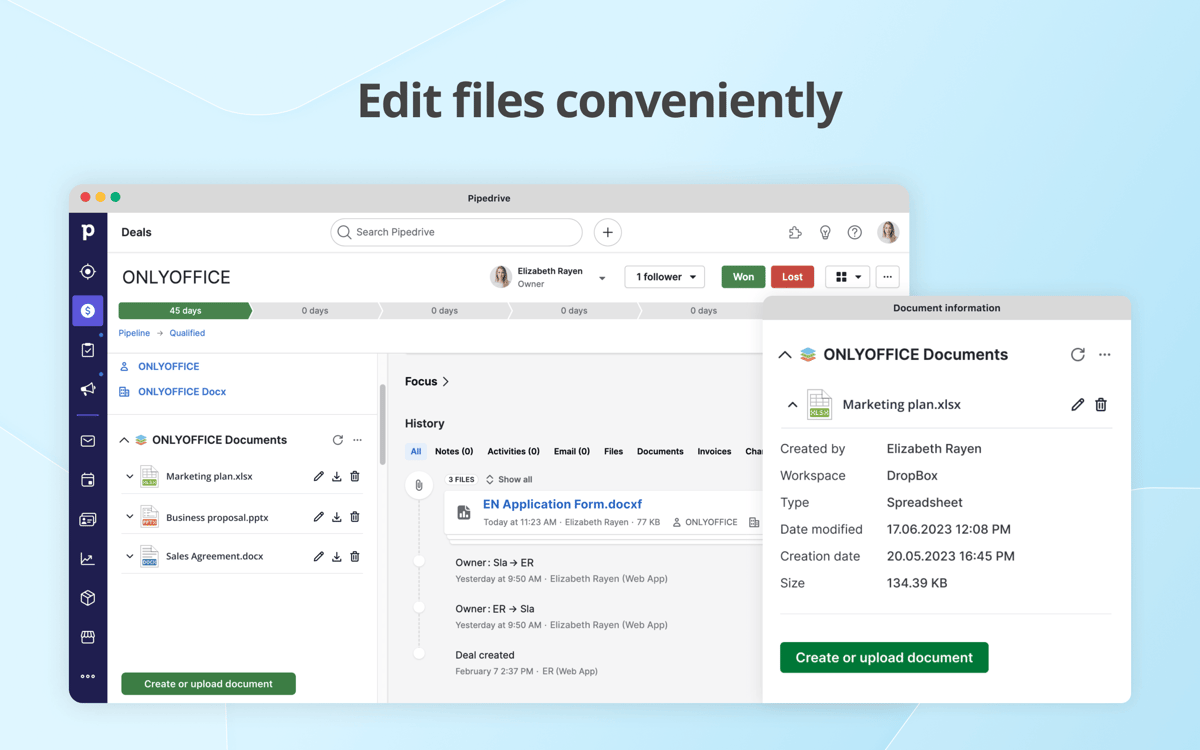1200x750 pixels.
Task: Click inside the Search Pipedrive field
Action: point(456,232)
